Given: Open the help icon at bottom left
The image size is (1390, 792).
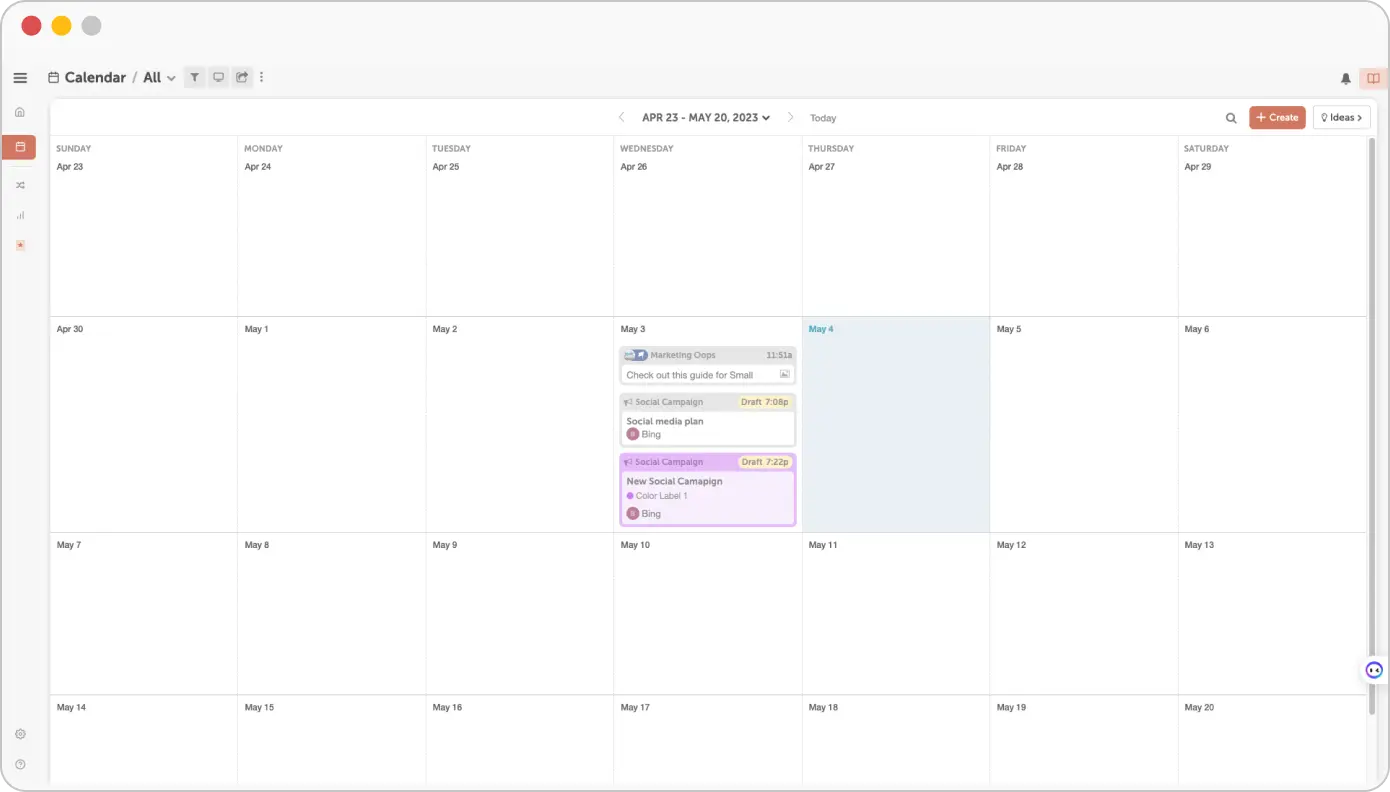Looking at the screenshot, I should tap(20, 763).
